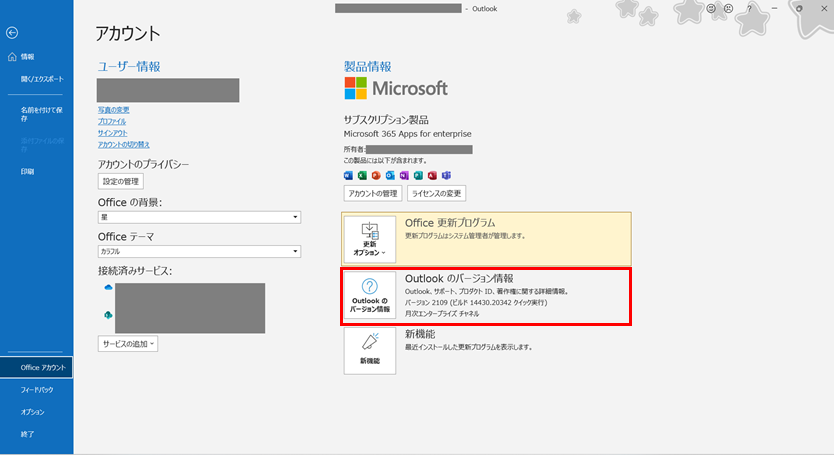Click the SharePoint icon in connected services
This screenshot has height=455, width=834.
pos(108,315)
